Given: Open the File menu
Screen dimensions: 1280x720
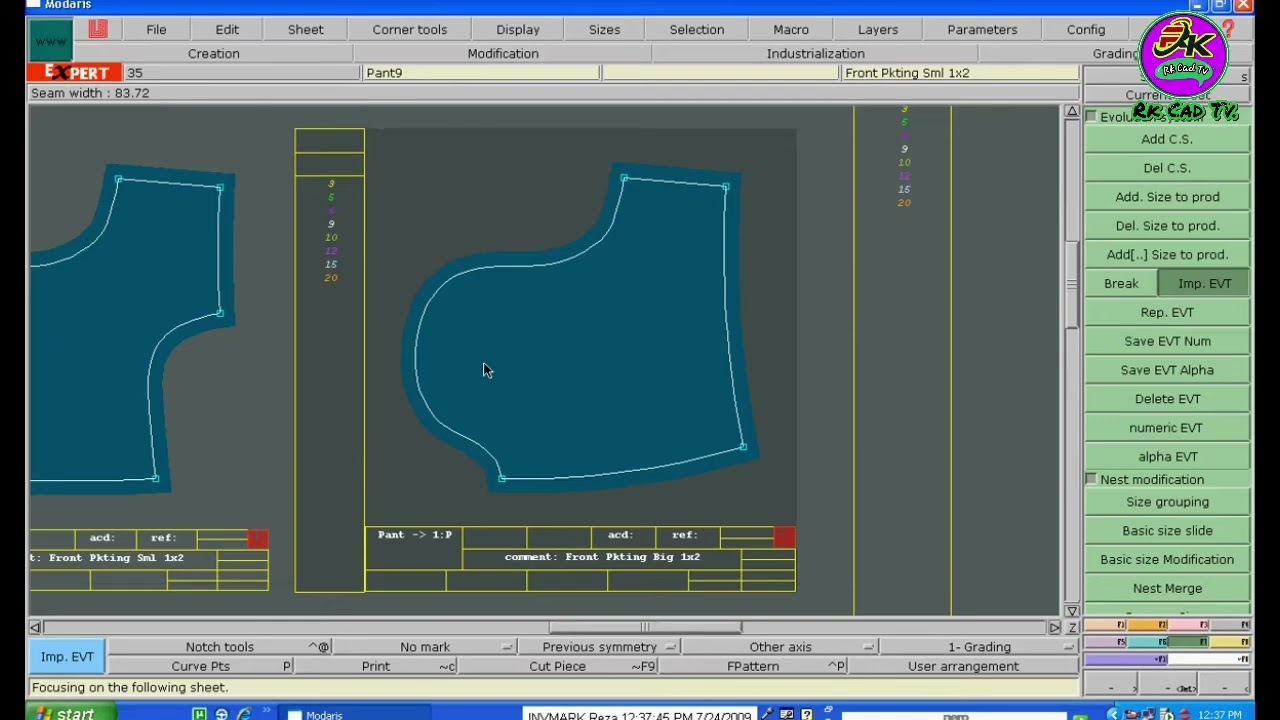Looking at the screenshot, I should (x=156, y=30).
